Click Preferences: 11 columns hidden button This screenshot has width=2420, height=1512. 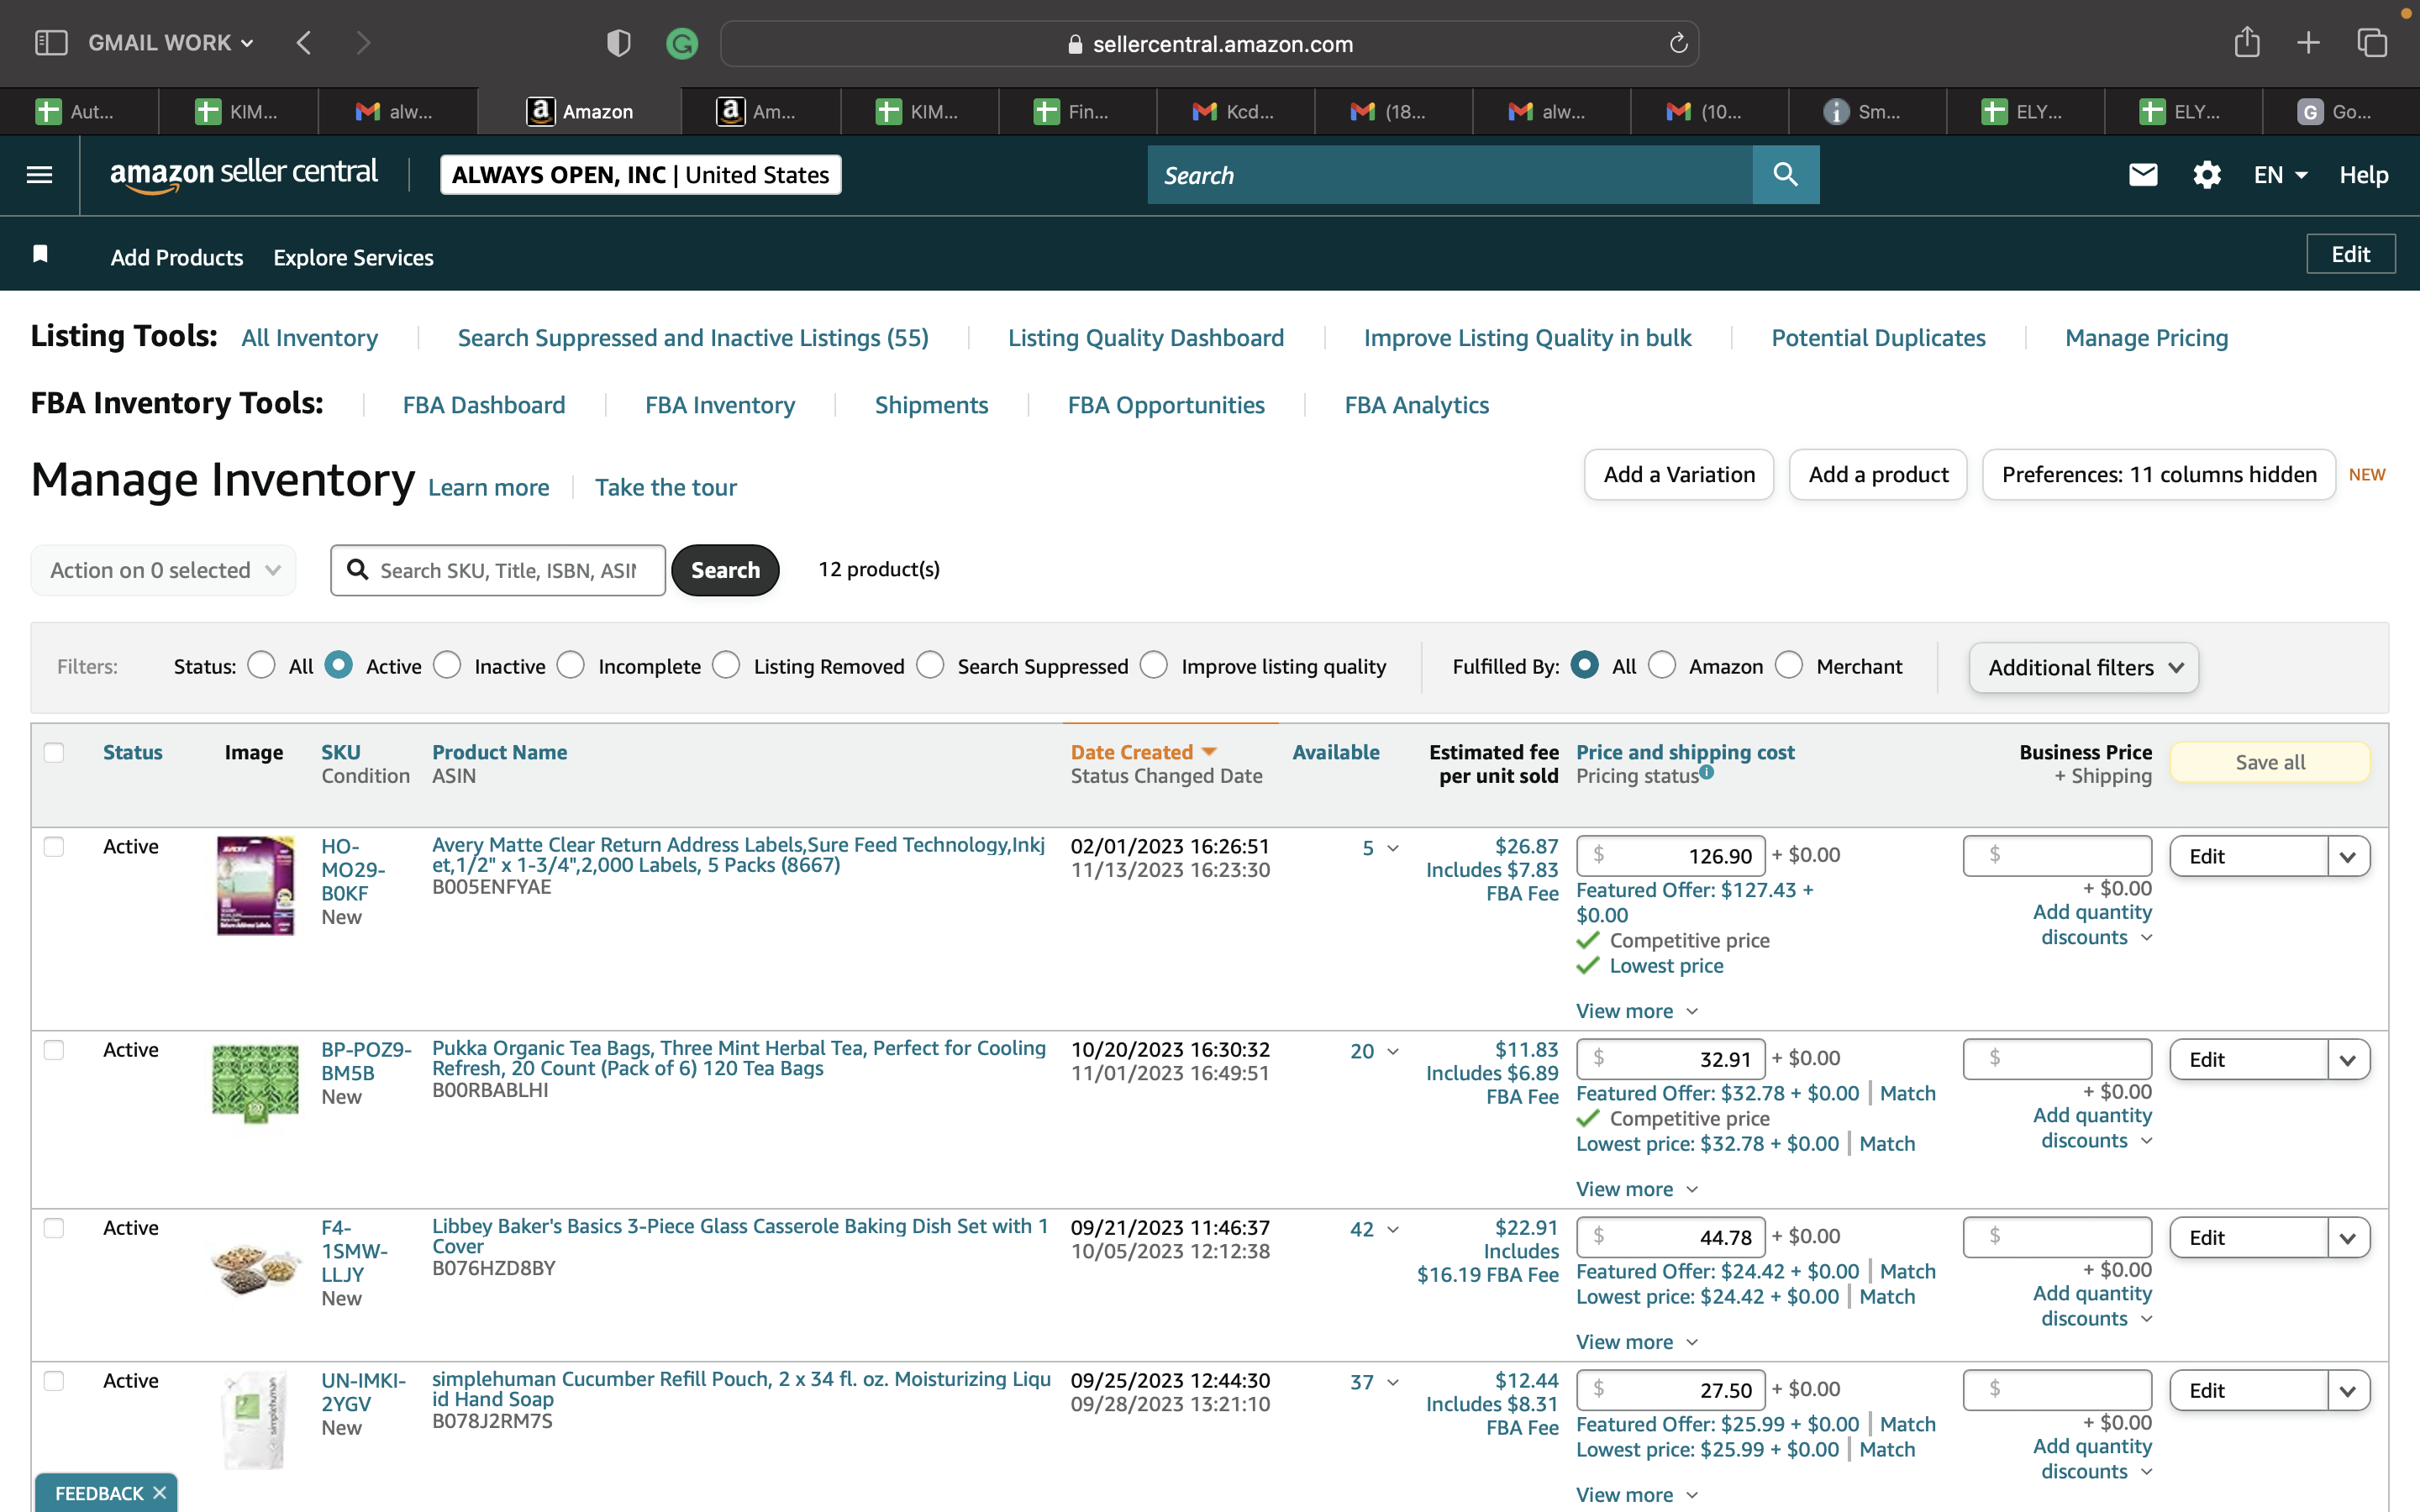click(x=2159, y=474)
